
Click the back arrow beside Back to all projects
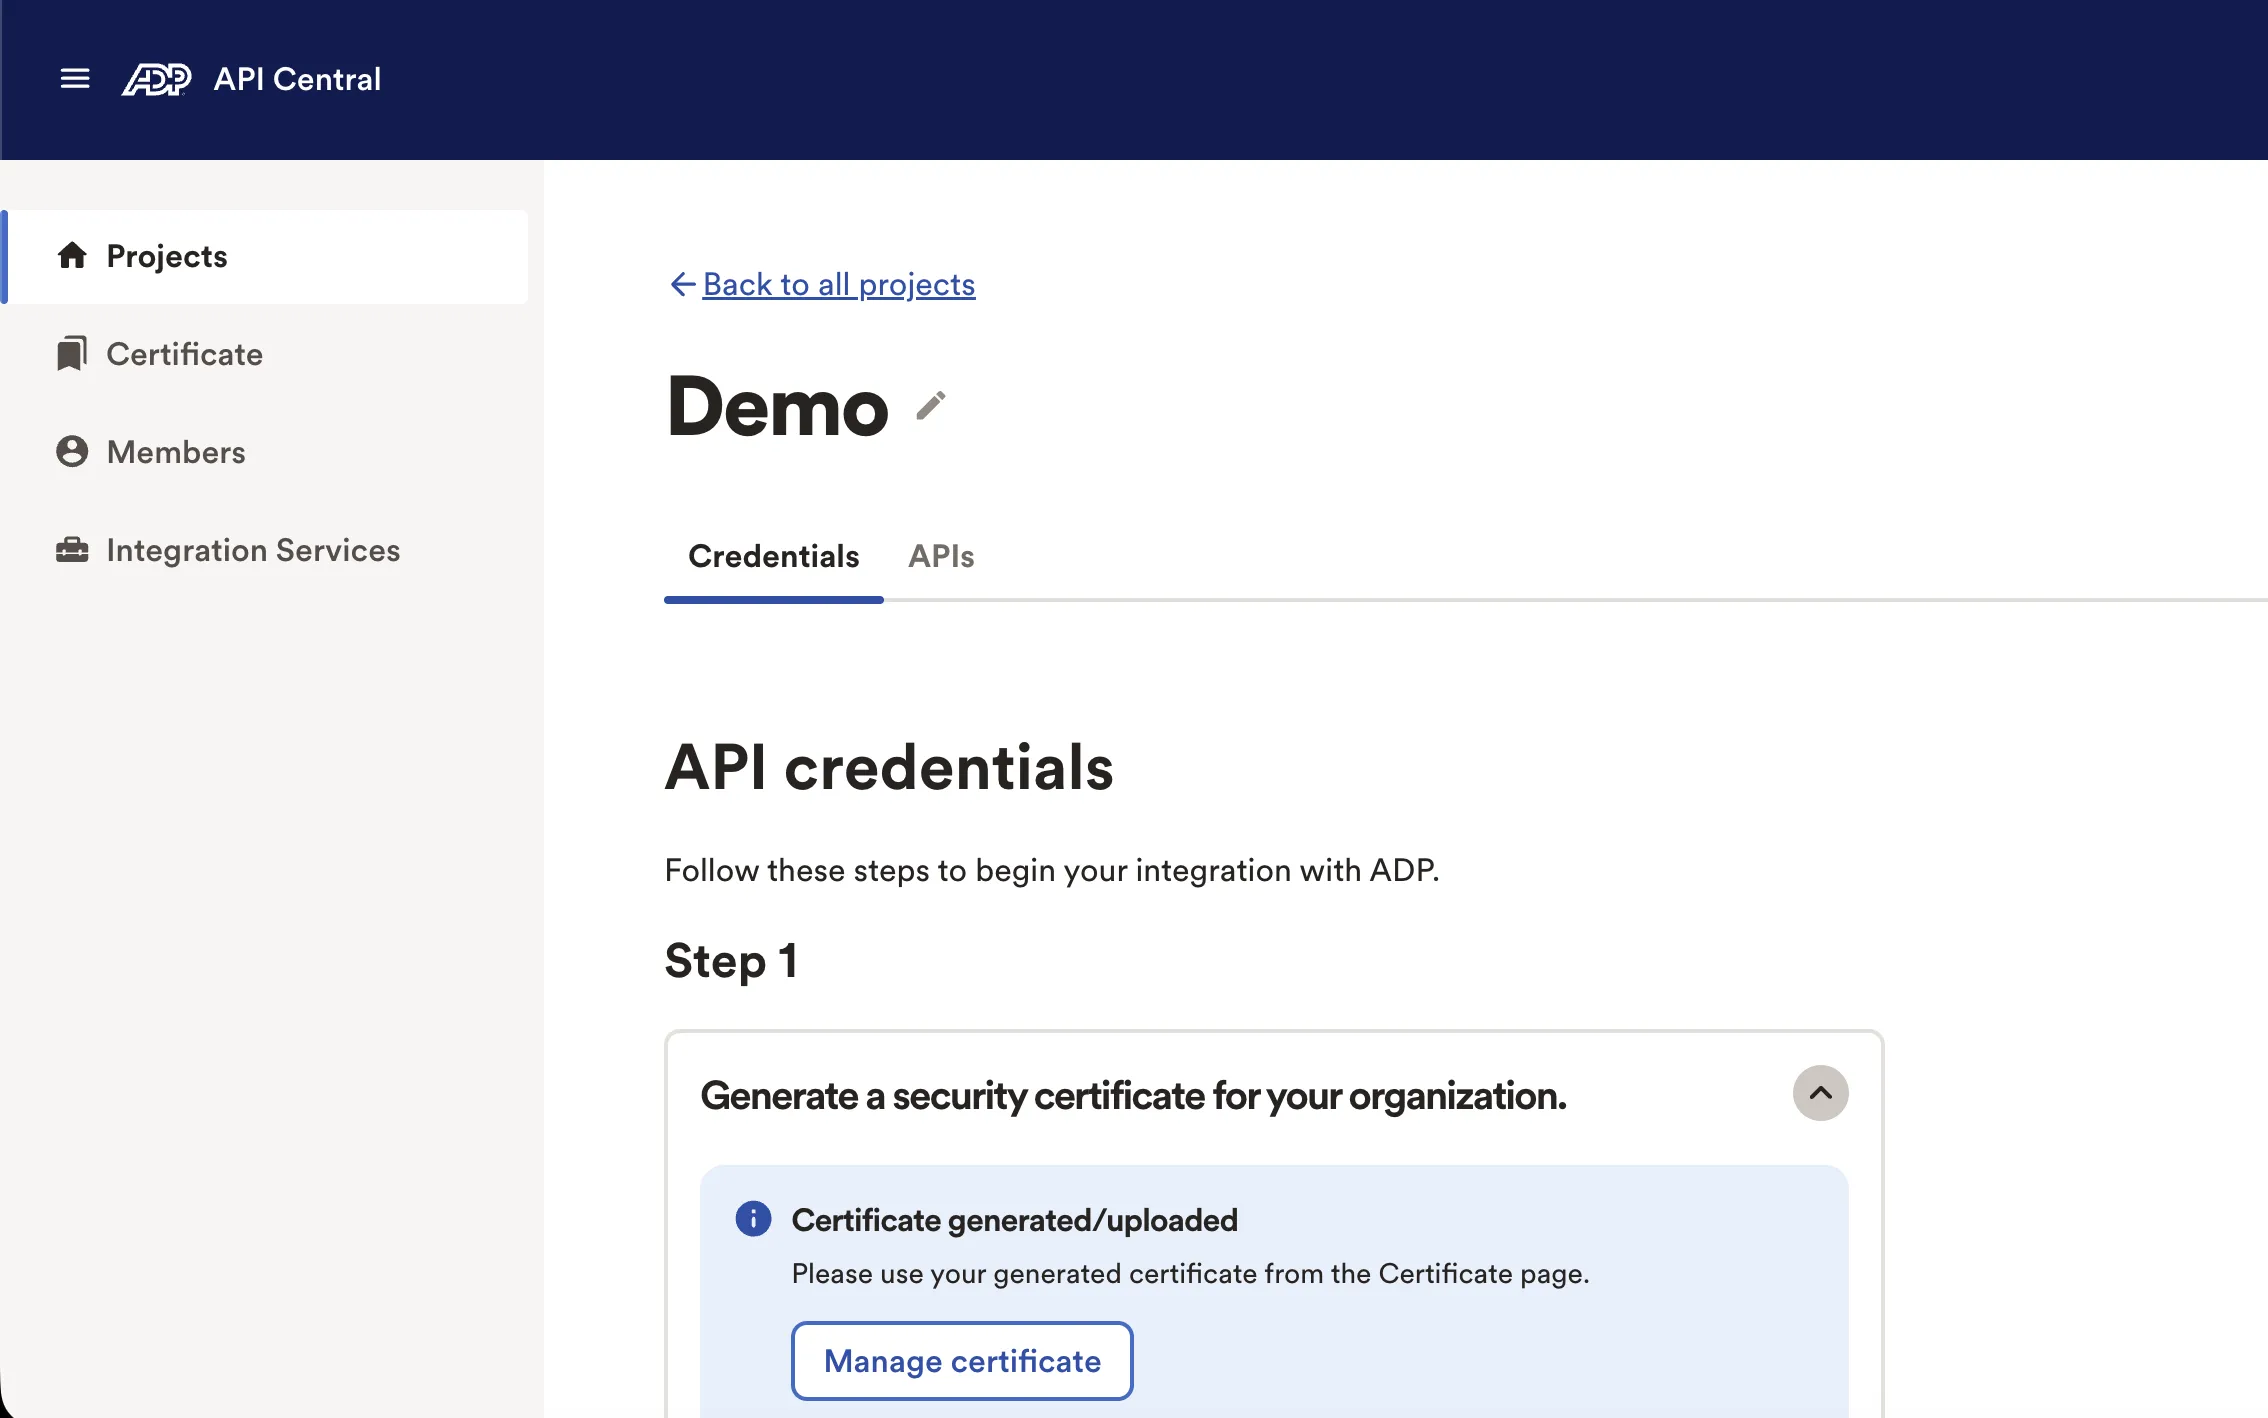point(682,285)
